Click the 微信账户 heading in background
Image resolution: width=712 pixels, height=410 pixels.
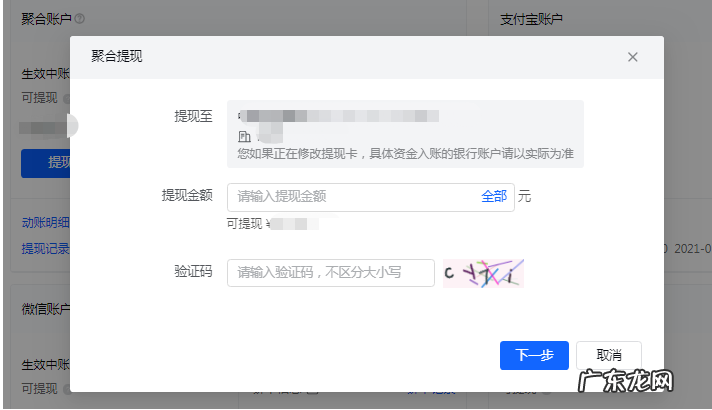[46, 309]
